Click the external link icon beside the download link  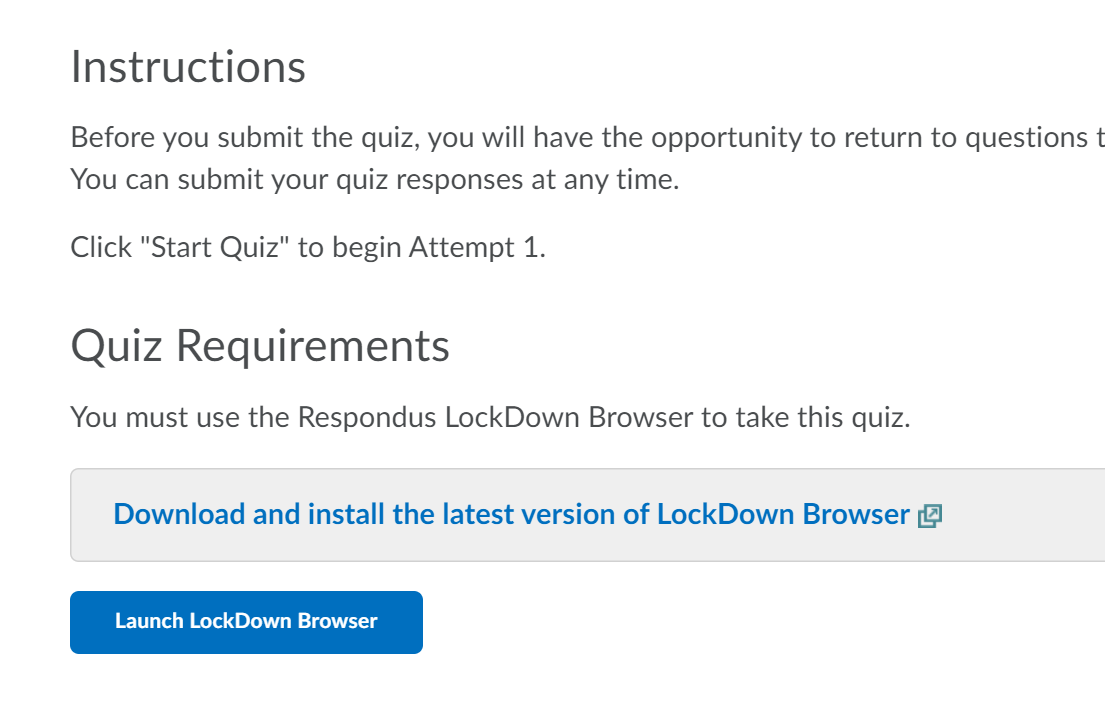click(930, 516)
